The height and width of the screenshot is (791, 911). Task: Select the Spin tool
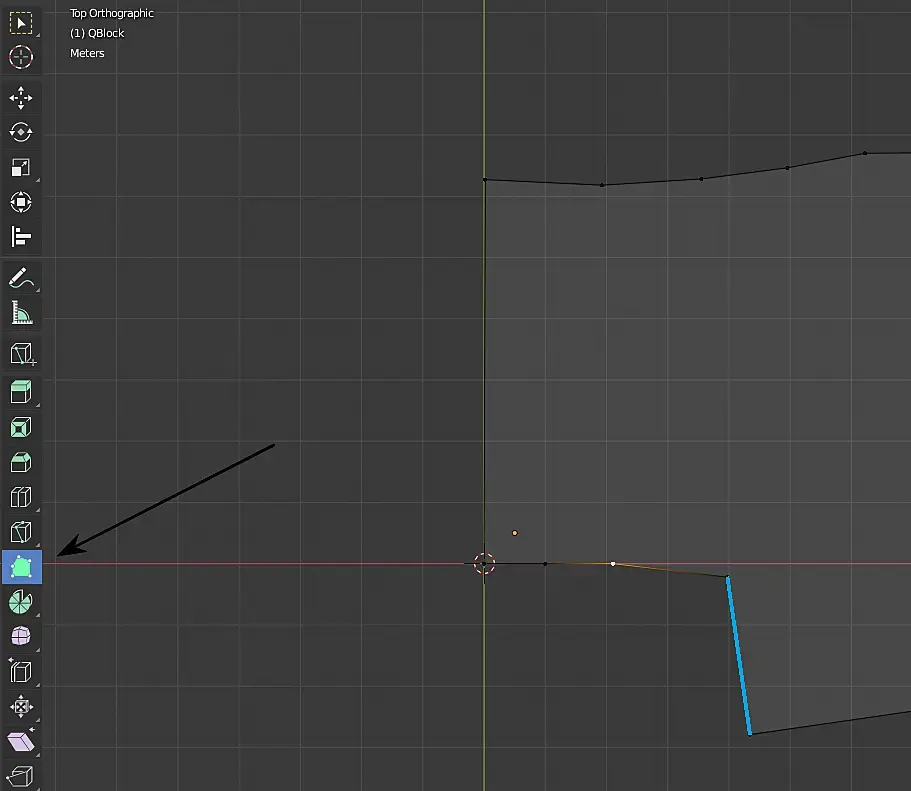21,602
